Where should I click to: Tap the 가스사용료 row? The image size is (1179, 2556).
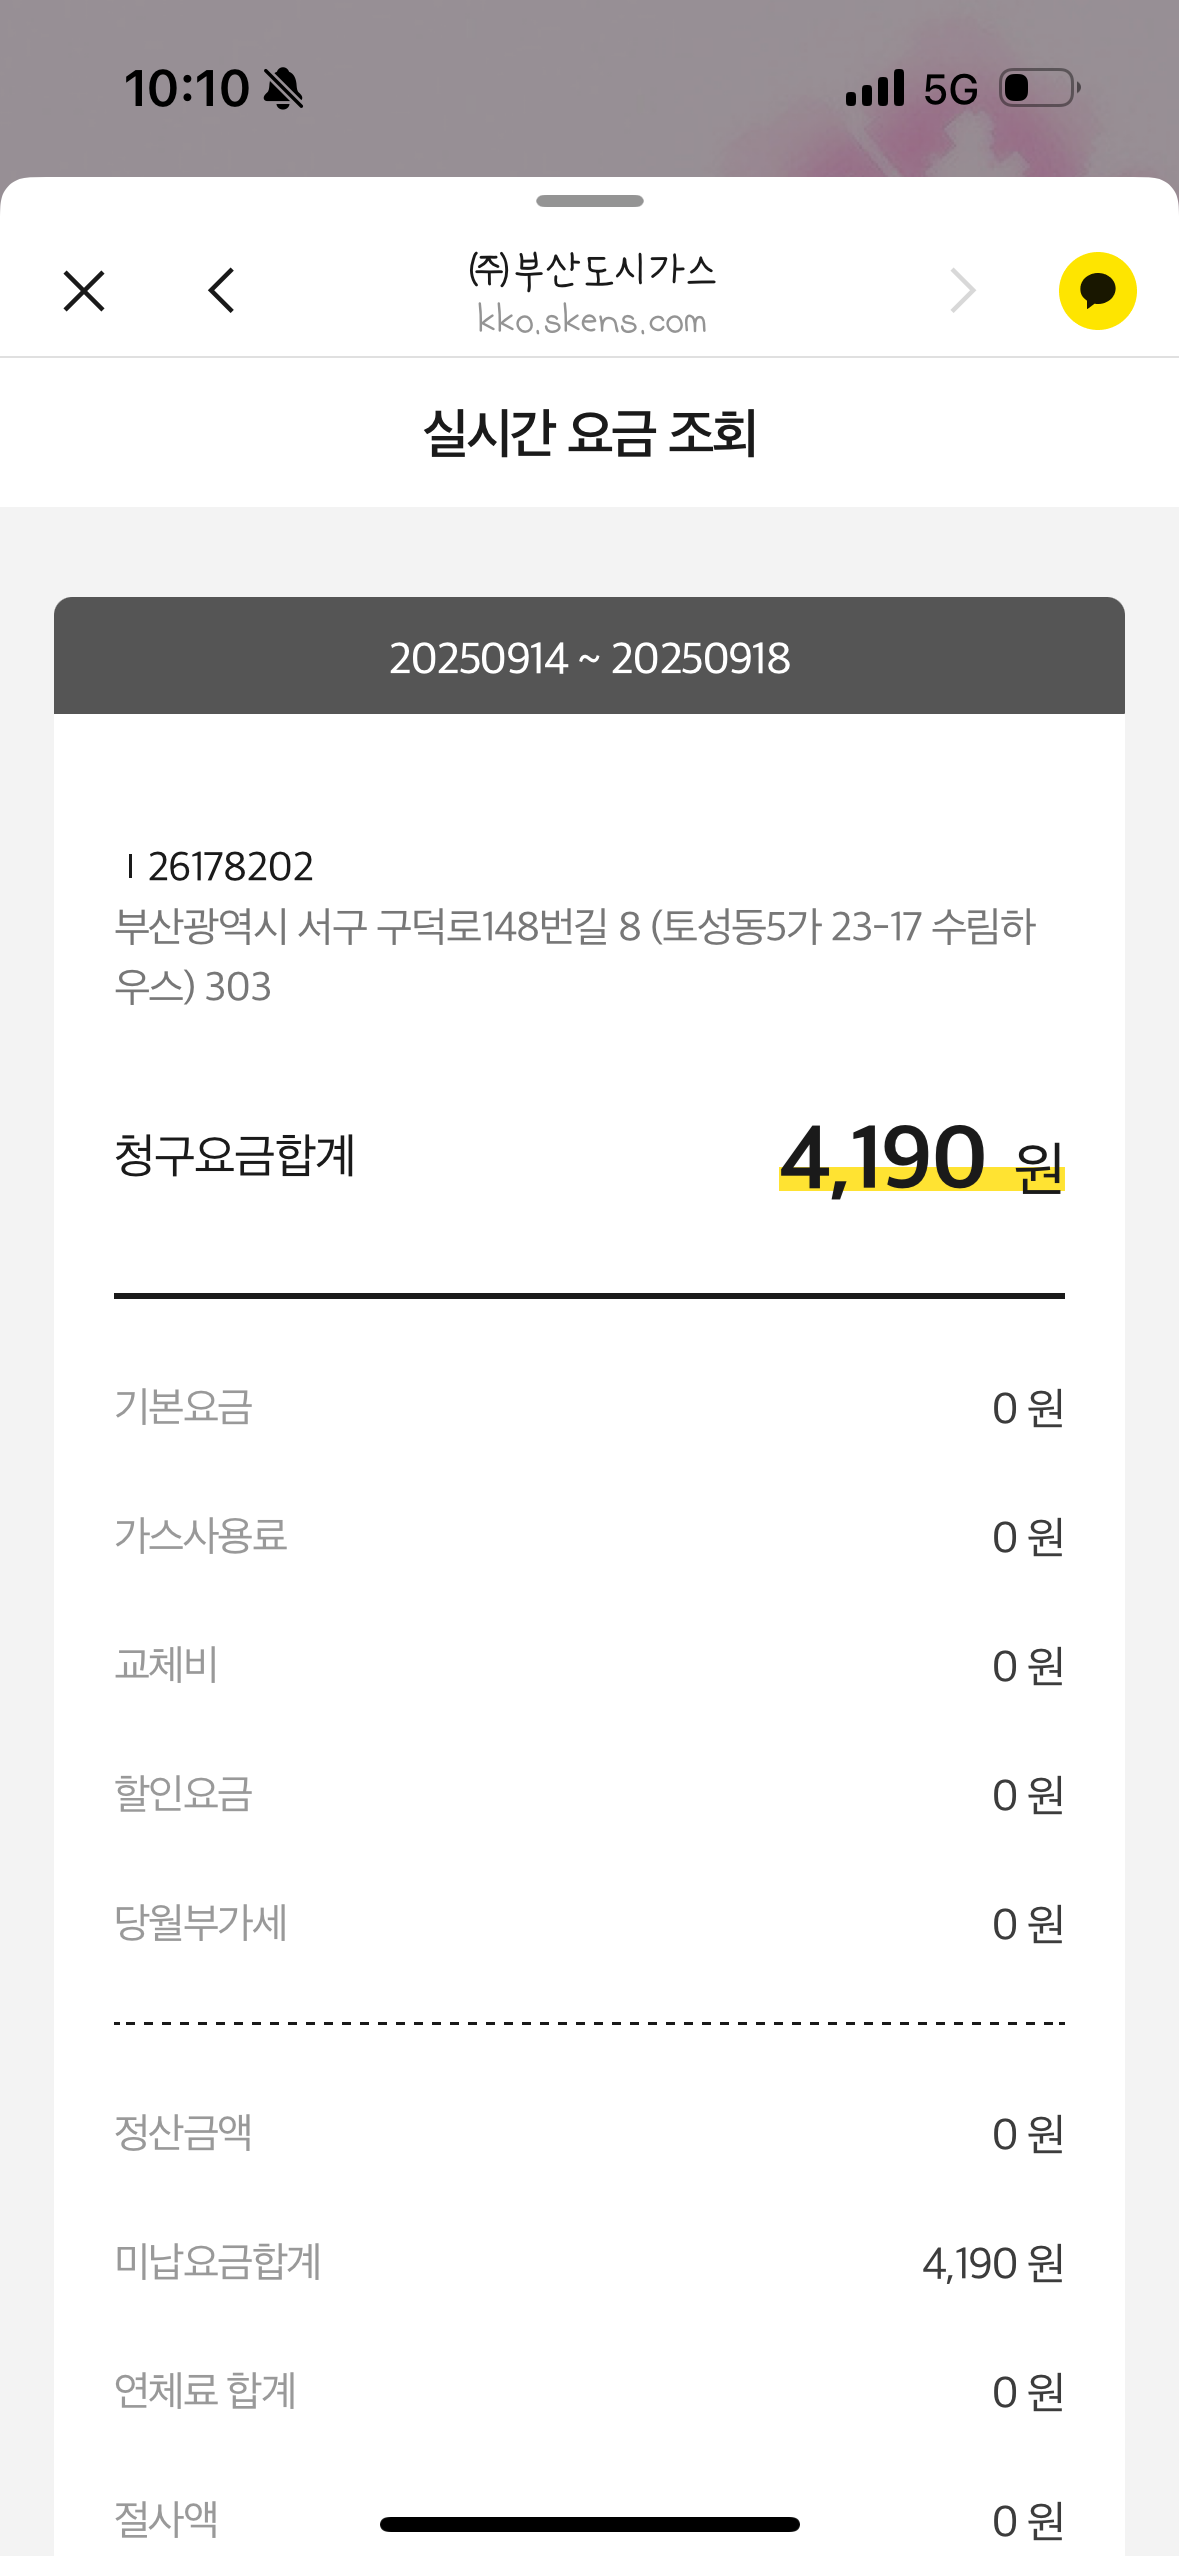tap(589, 1536)
